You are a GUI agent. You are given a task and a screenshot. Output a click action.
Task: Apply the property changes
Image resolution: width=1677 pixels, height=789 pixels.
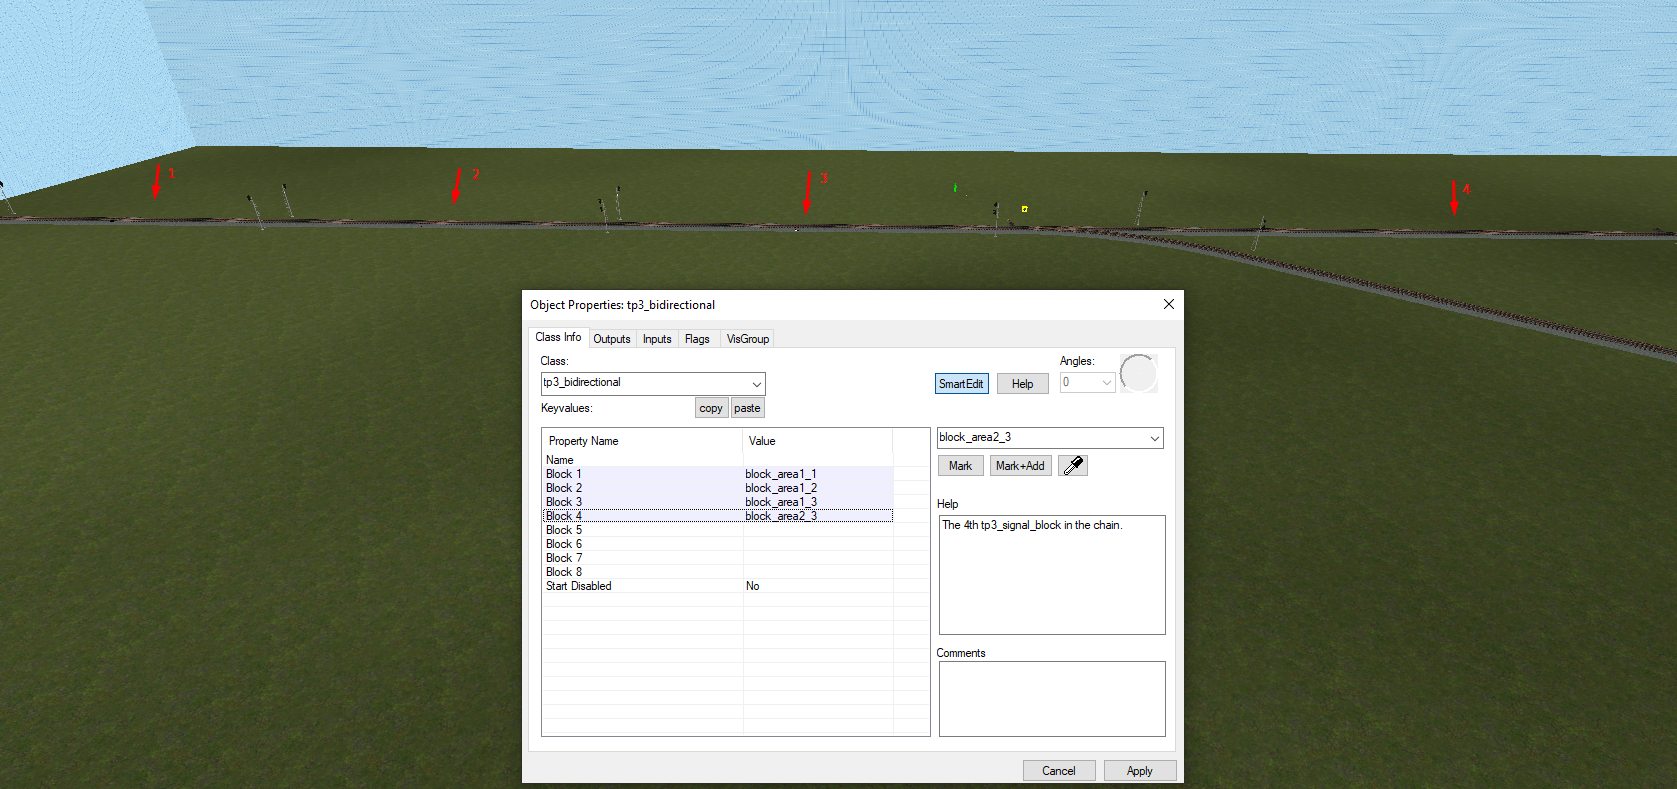[x=1140, y=770]
